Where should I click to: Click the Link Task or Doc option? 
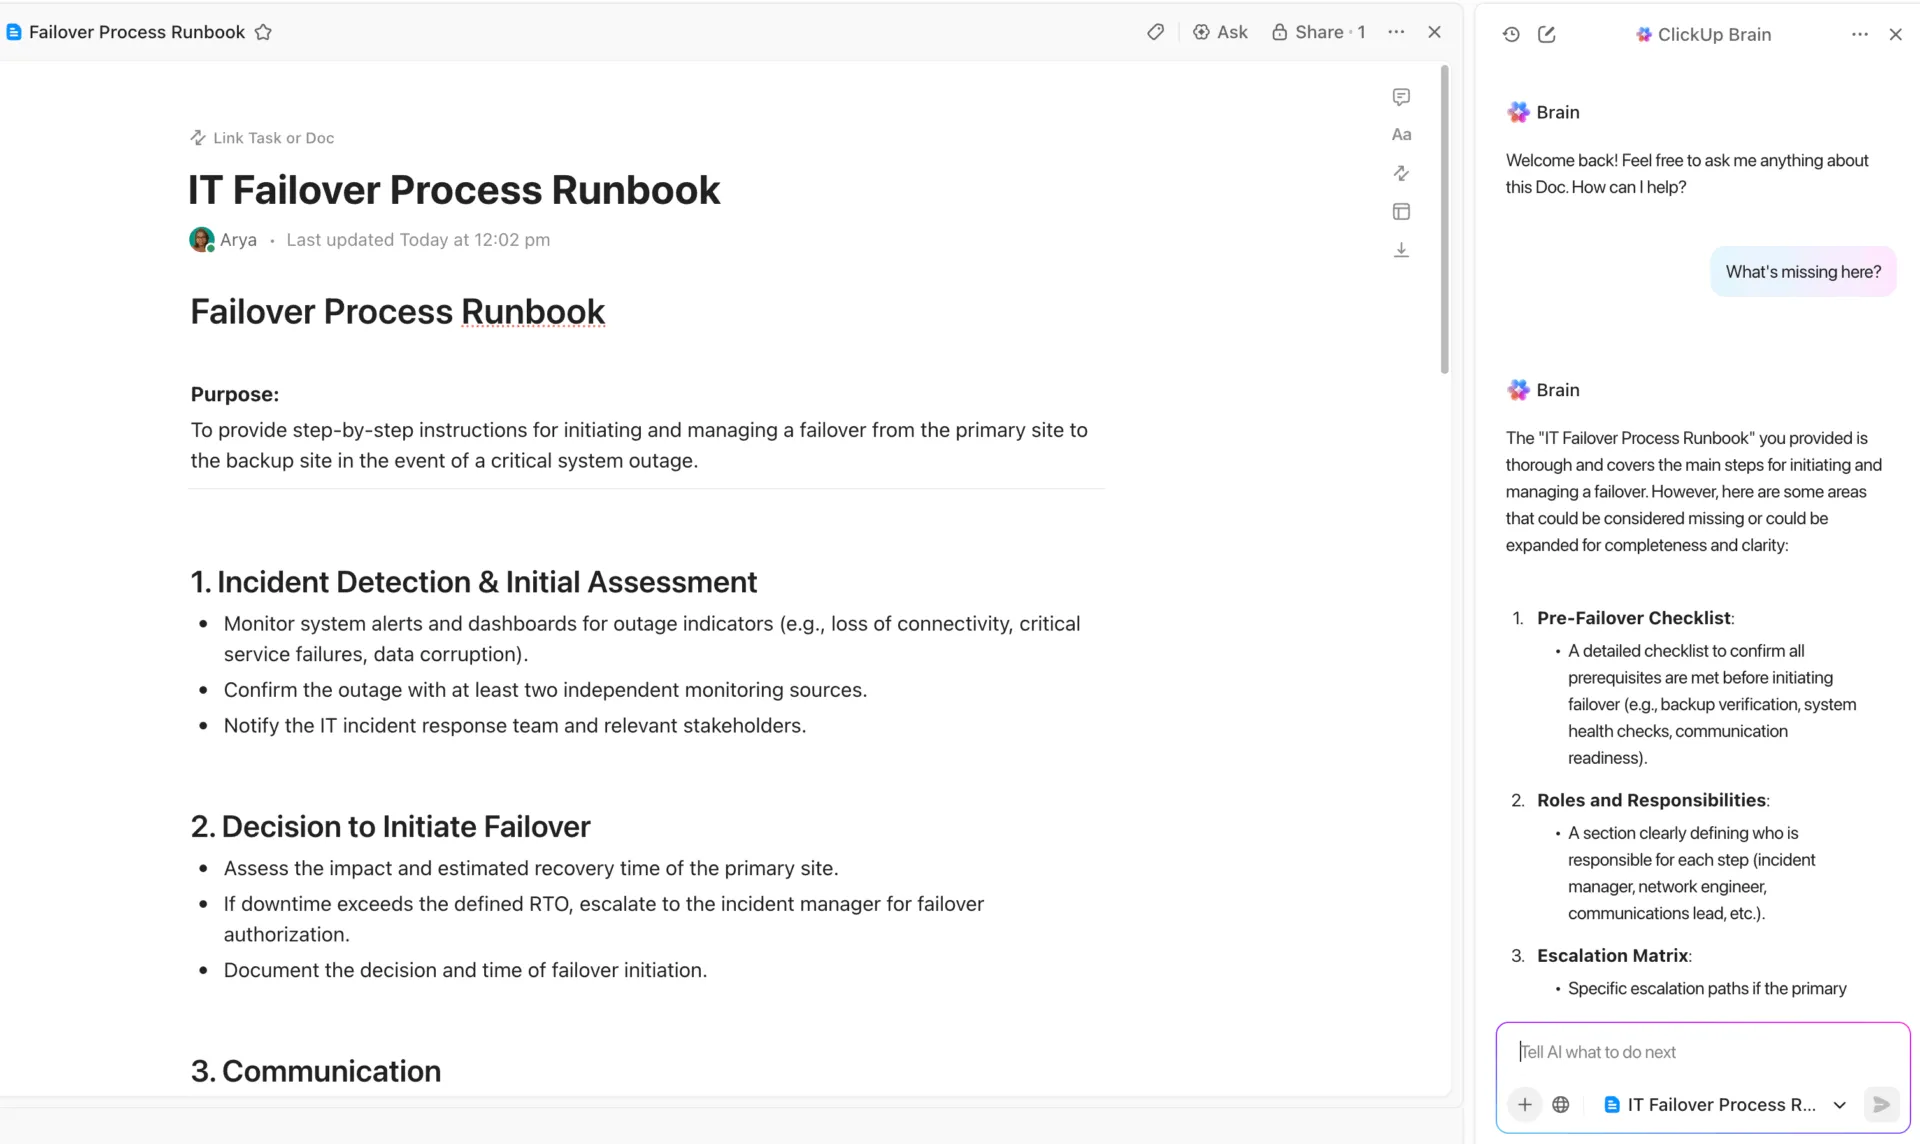262,138
